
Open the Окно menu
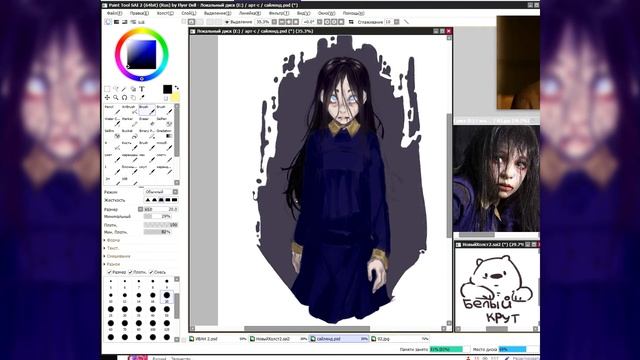click(x=326, y=13)
